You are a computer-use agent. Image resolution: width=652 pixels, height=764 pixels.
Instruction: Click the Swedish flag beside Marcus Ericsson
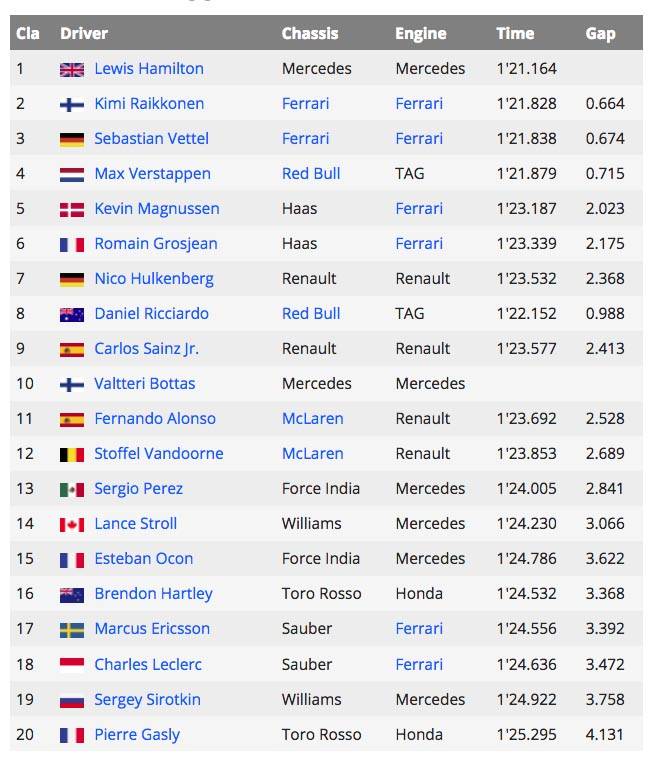(x=72, y=630)
